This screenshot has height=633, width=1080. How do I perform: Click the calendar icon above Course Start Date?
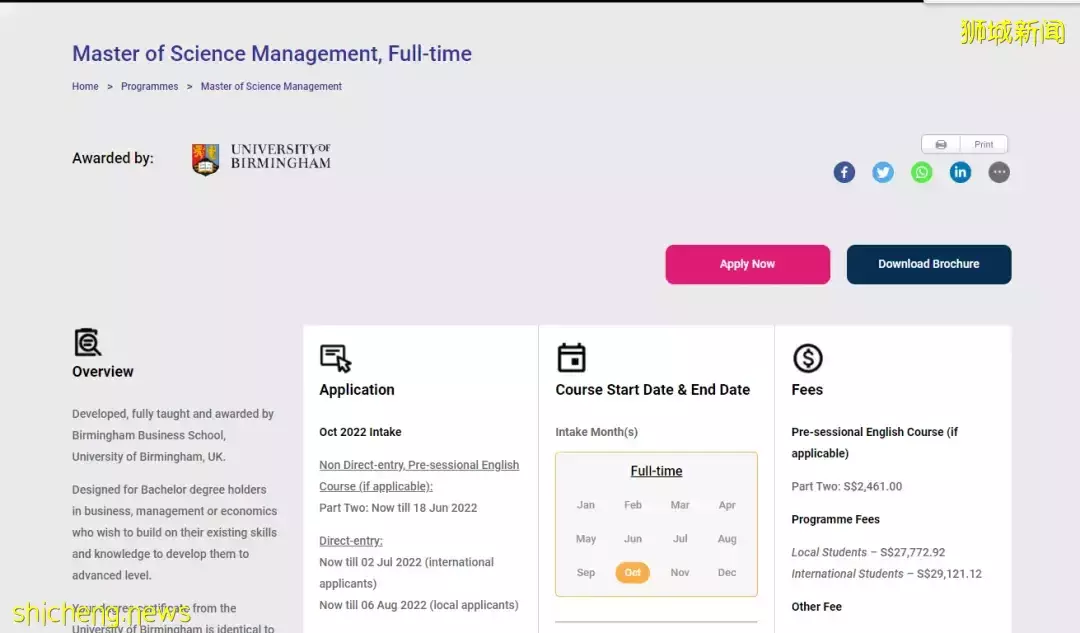(x=571, y=358)
